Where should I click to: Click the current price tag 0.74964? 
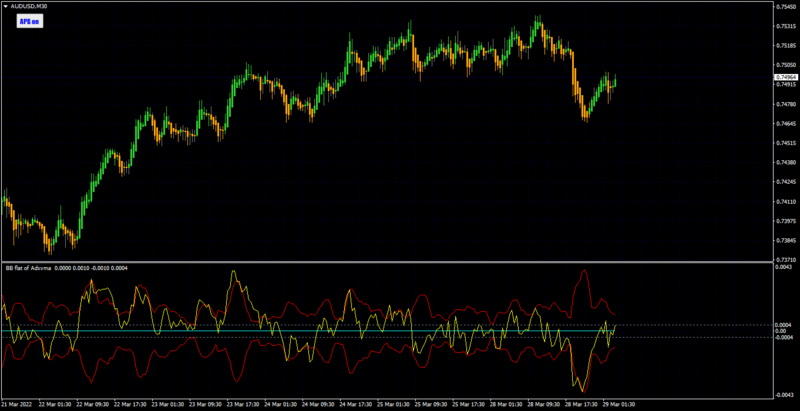[x=786, y=77]
